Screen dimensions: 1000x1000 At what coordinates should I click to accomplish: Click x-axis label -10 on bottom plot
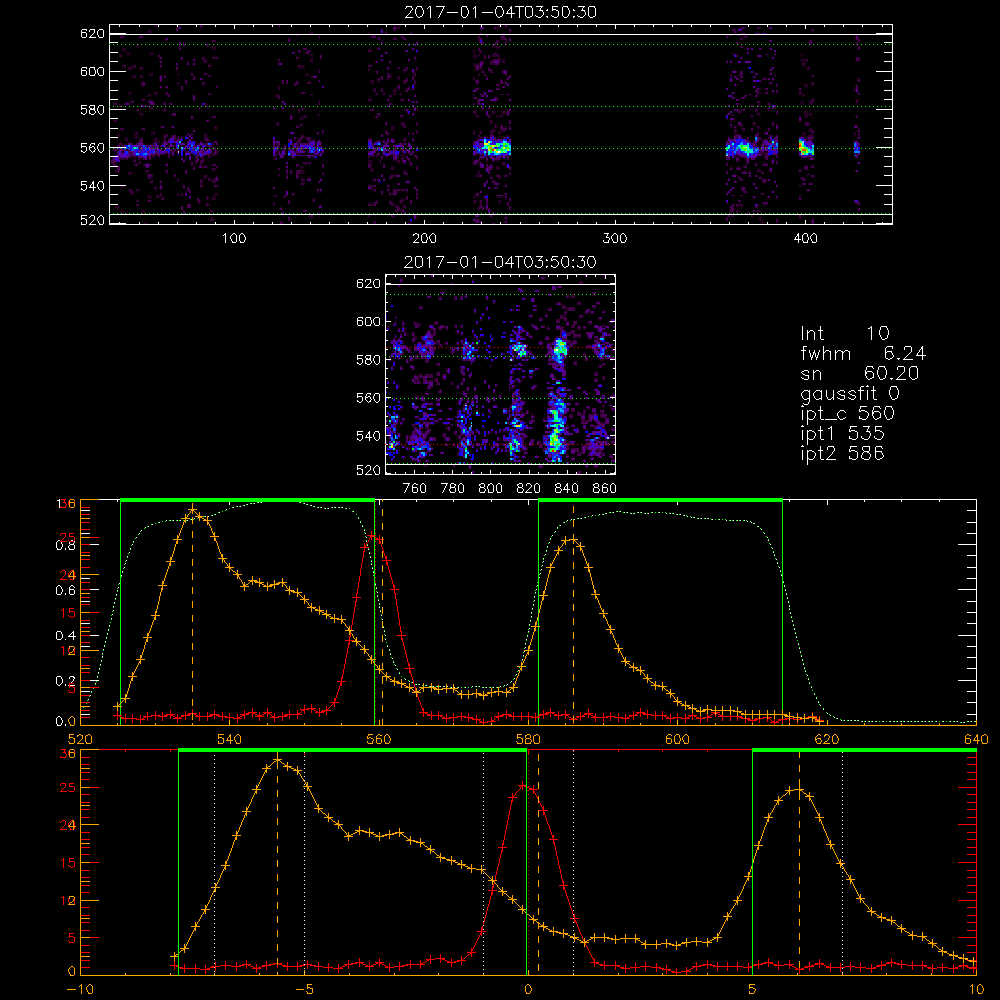(x=80, y=990)
